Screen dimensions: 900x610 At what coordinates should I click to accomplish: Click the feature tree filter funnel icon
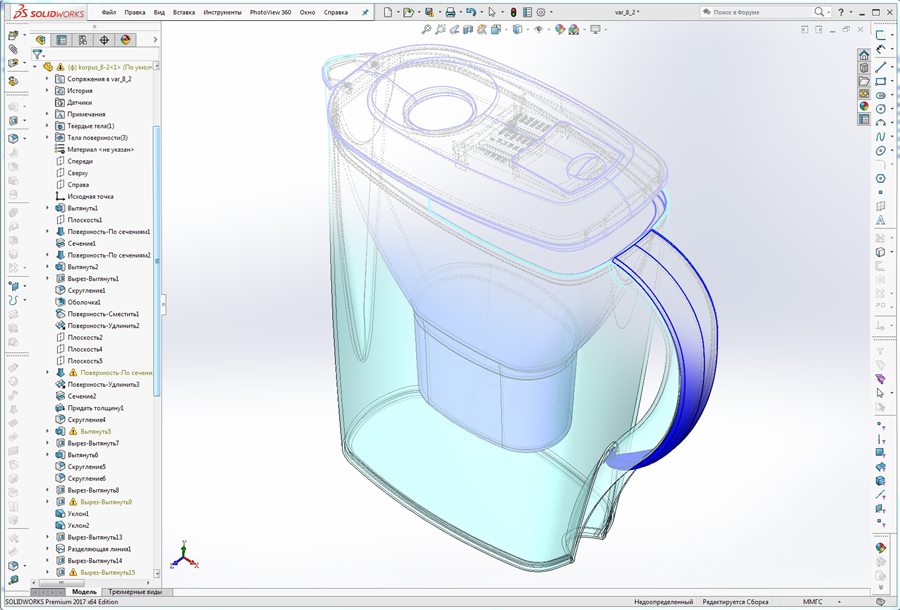(x=37, y=55)
